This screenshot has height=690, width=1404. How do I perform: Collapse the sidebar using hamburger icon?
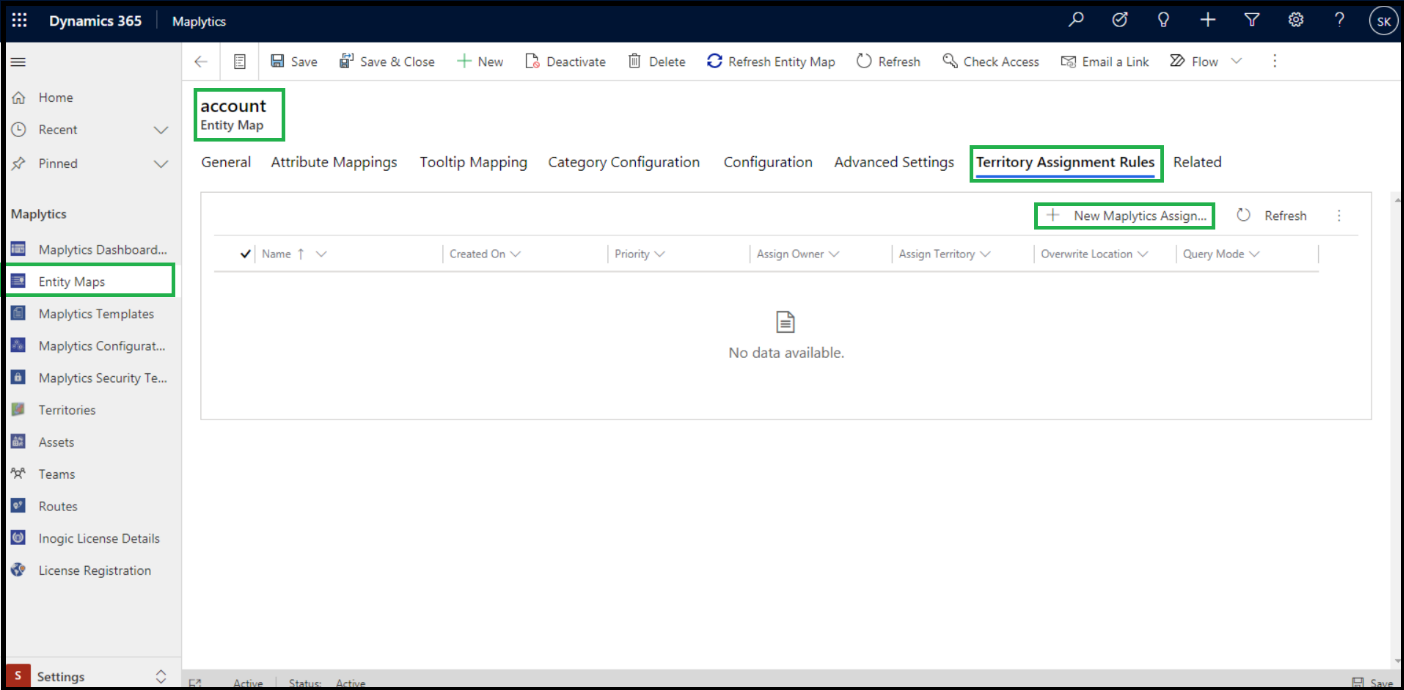[18, 62]
